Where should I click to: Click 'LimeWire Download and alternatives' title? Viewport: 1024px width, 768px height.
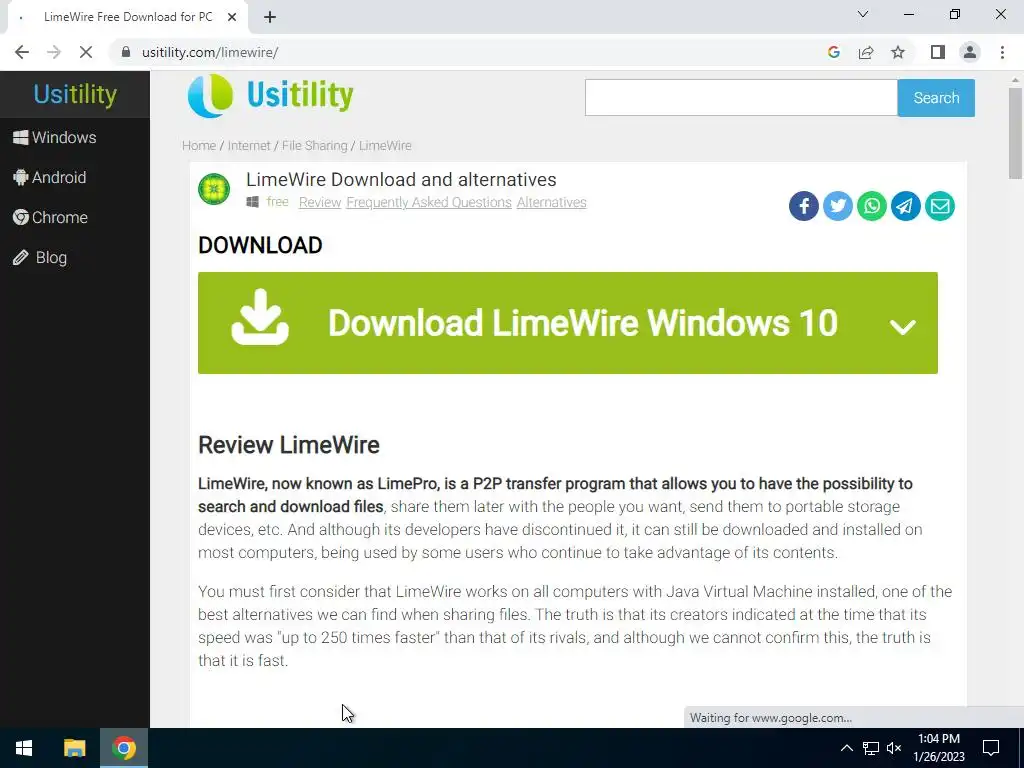pos(402,180)
